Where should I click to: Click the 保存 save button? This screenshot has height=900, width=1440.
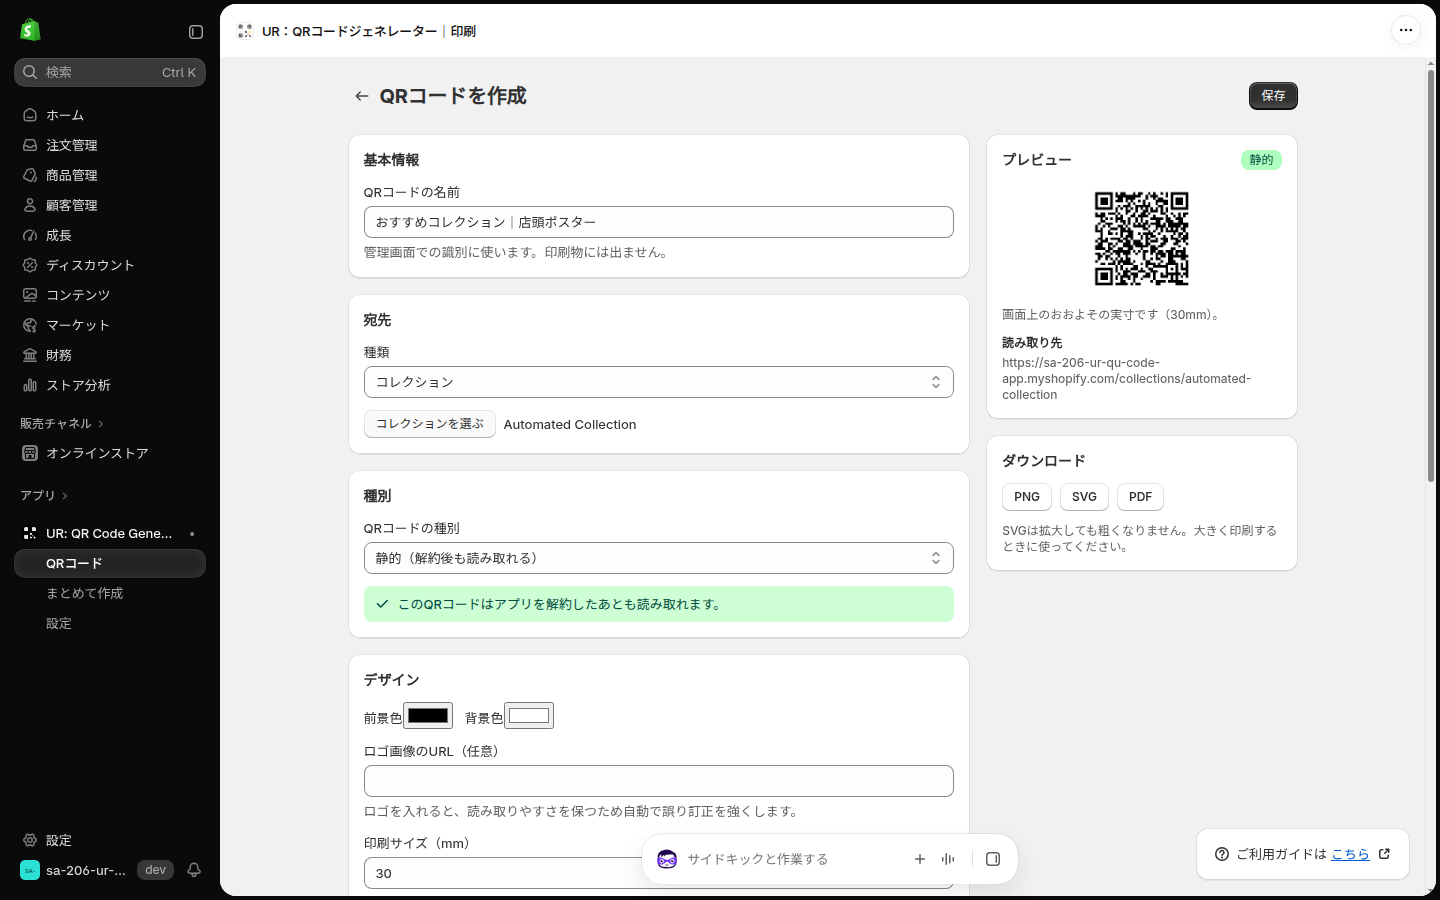pos(1273,96)
